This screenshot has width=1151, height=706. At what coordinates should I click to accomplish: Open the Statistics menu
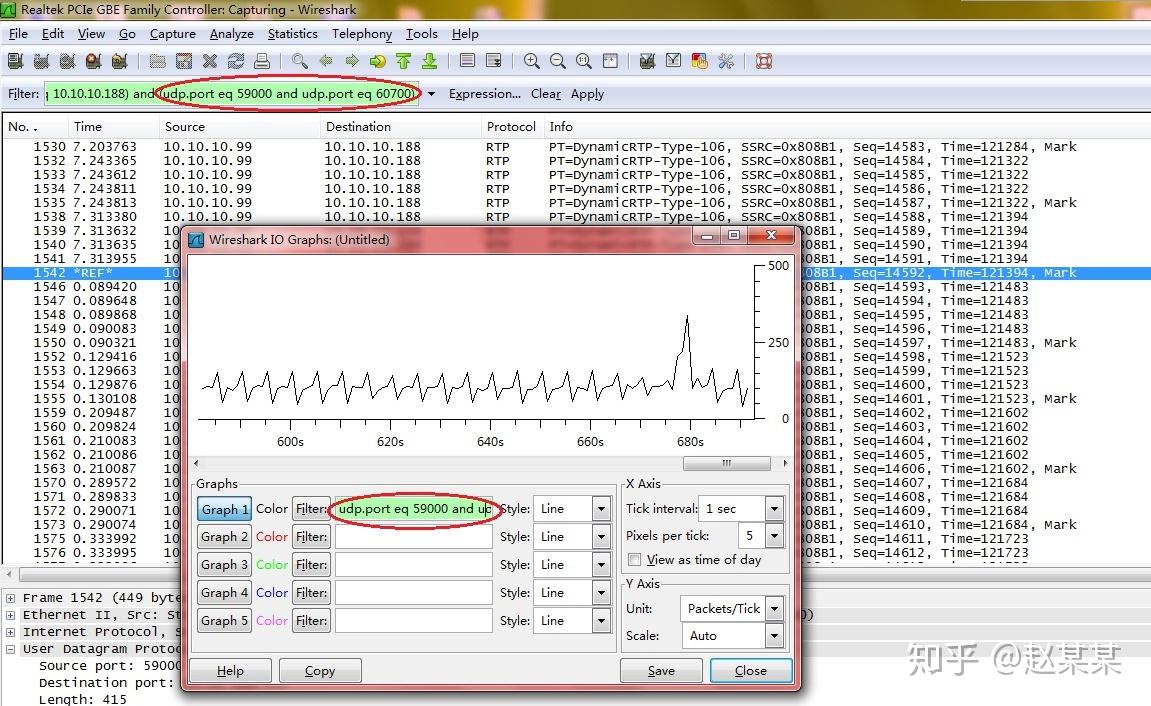(x=292, y=33)
